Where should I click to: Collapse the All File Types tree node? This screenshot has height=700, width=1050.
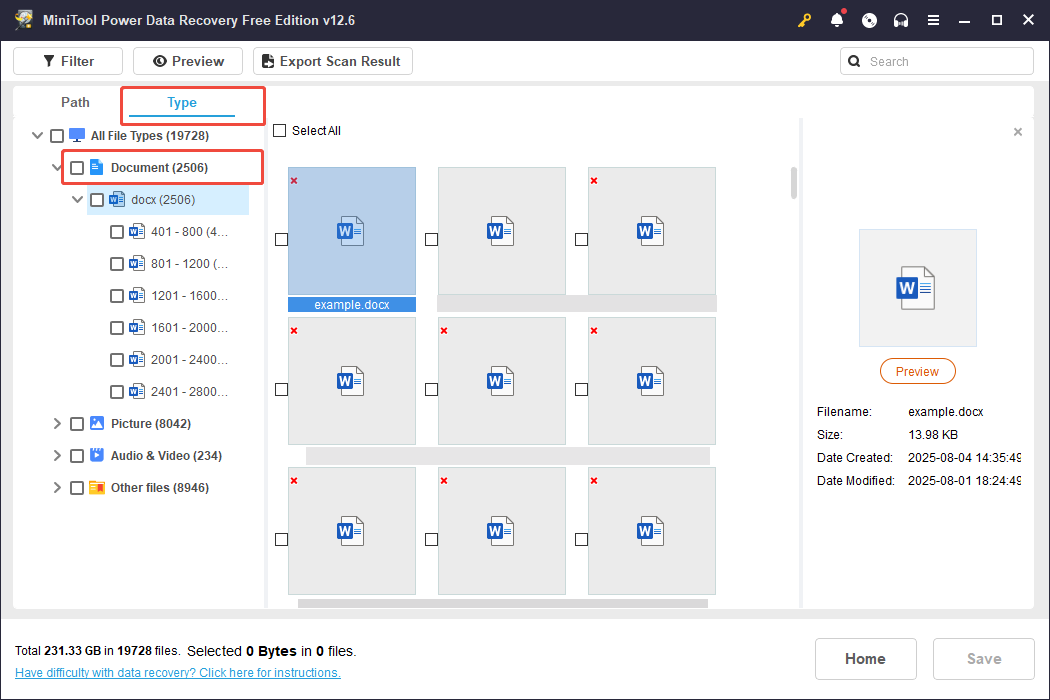pos(38,135)
